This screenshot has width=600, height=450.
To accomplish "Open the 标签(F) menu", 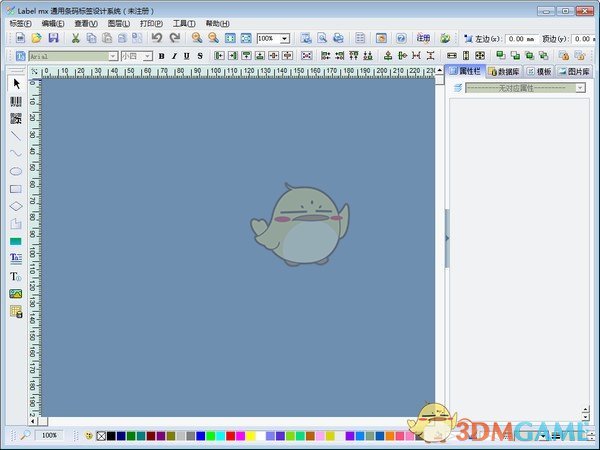I will (20, 24).
